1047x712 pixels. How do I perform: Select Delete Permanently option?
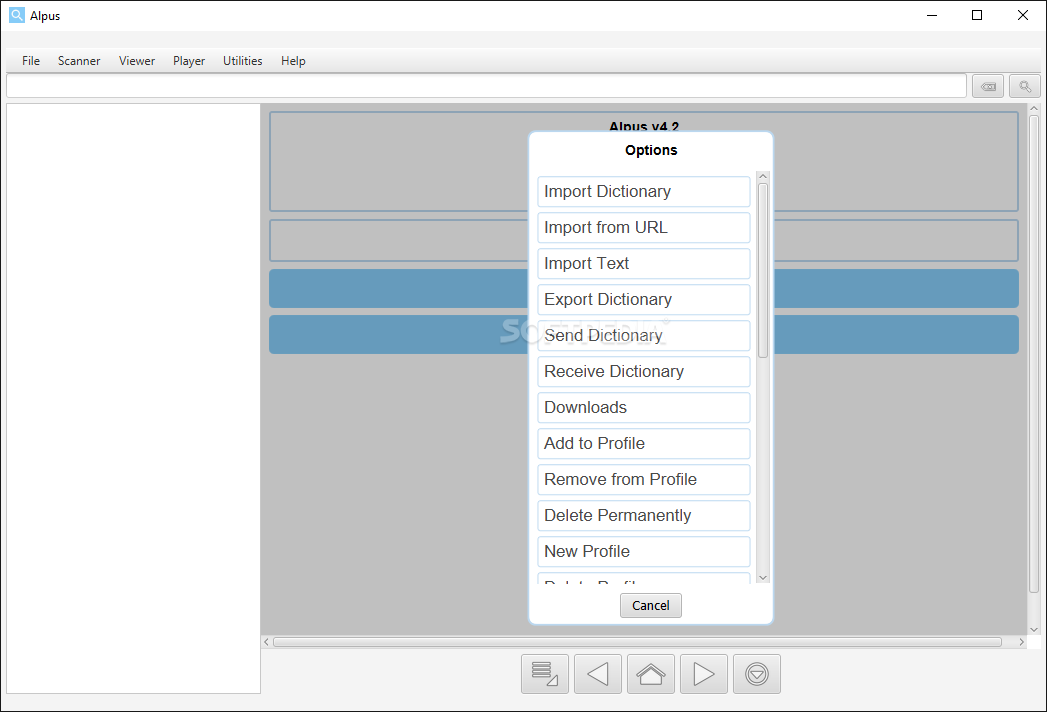pos(644,516)
